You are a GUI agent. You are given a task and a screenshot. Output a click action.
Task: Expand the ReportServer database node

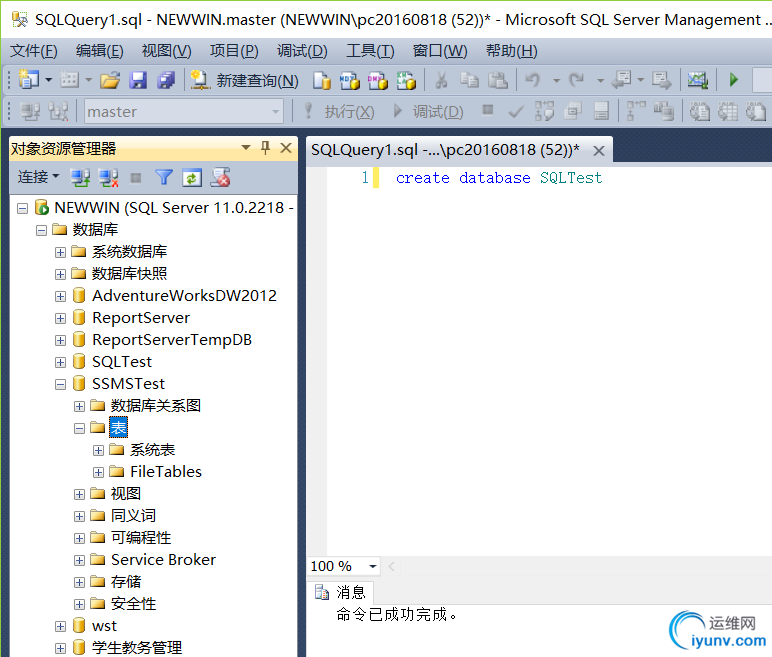tap(60, 318)
